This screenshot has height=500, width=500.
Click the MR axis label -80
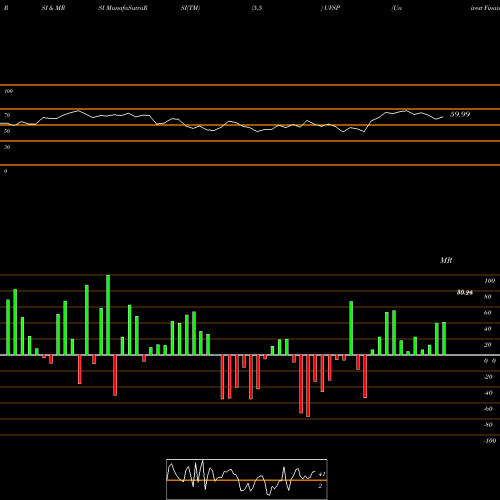click(488, 425)
